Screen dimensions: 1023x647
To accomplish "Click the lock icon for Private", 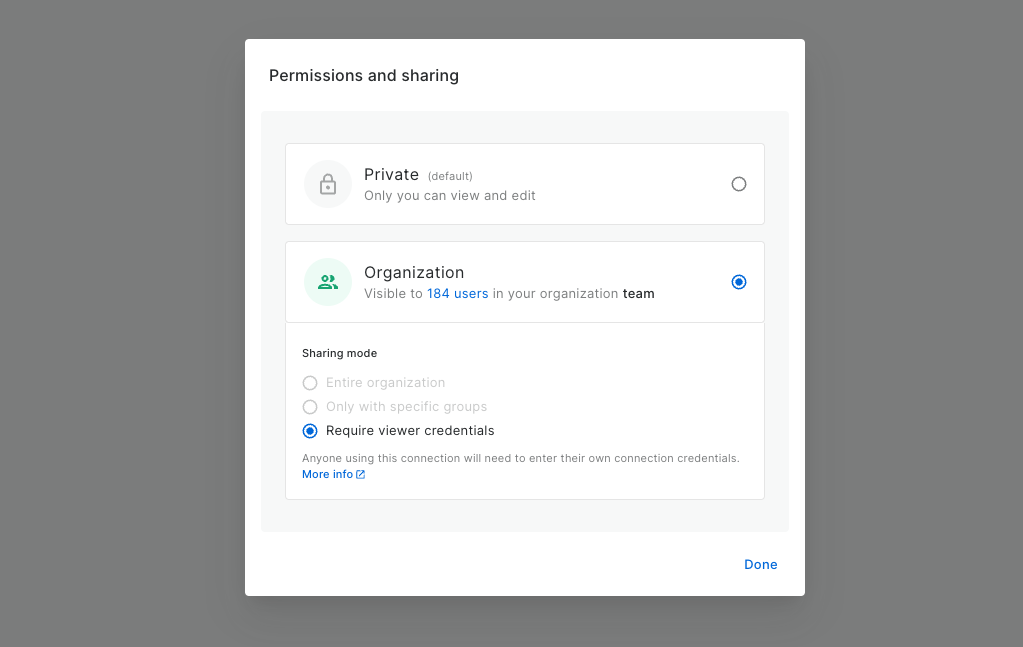I will click(x=328, y=184).
